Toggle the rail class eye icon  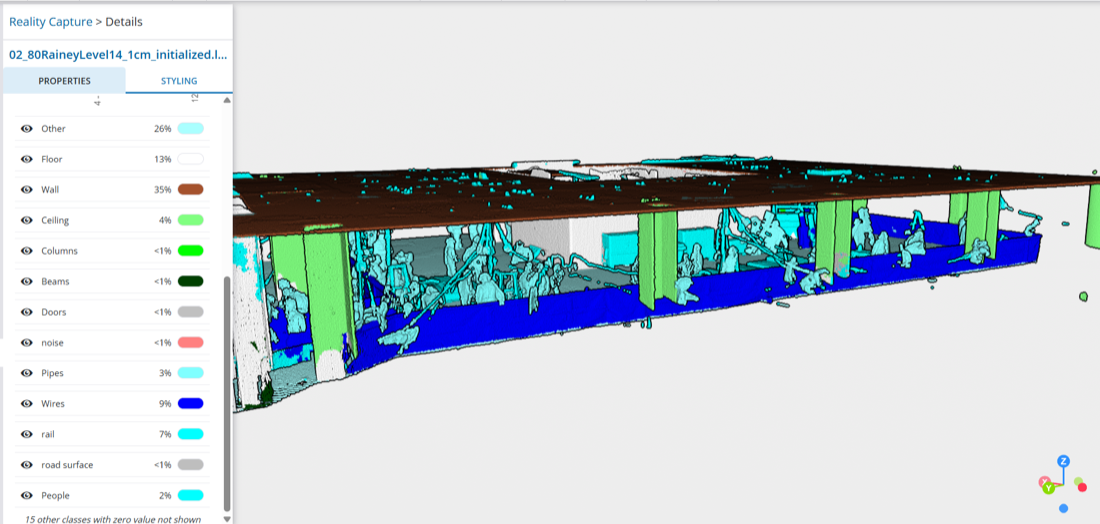[27, 434]
